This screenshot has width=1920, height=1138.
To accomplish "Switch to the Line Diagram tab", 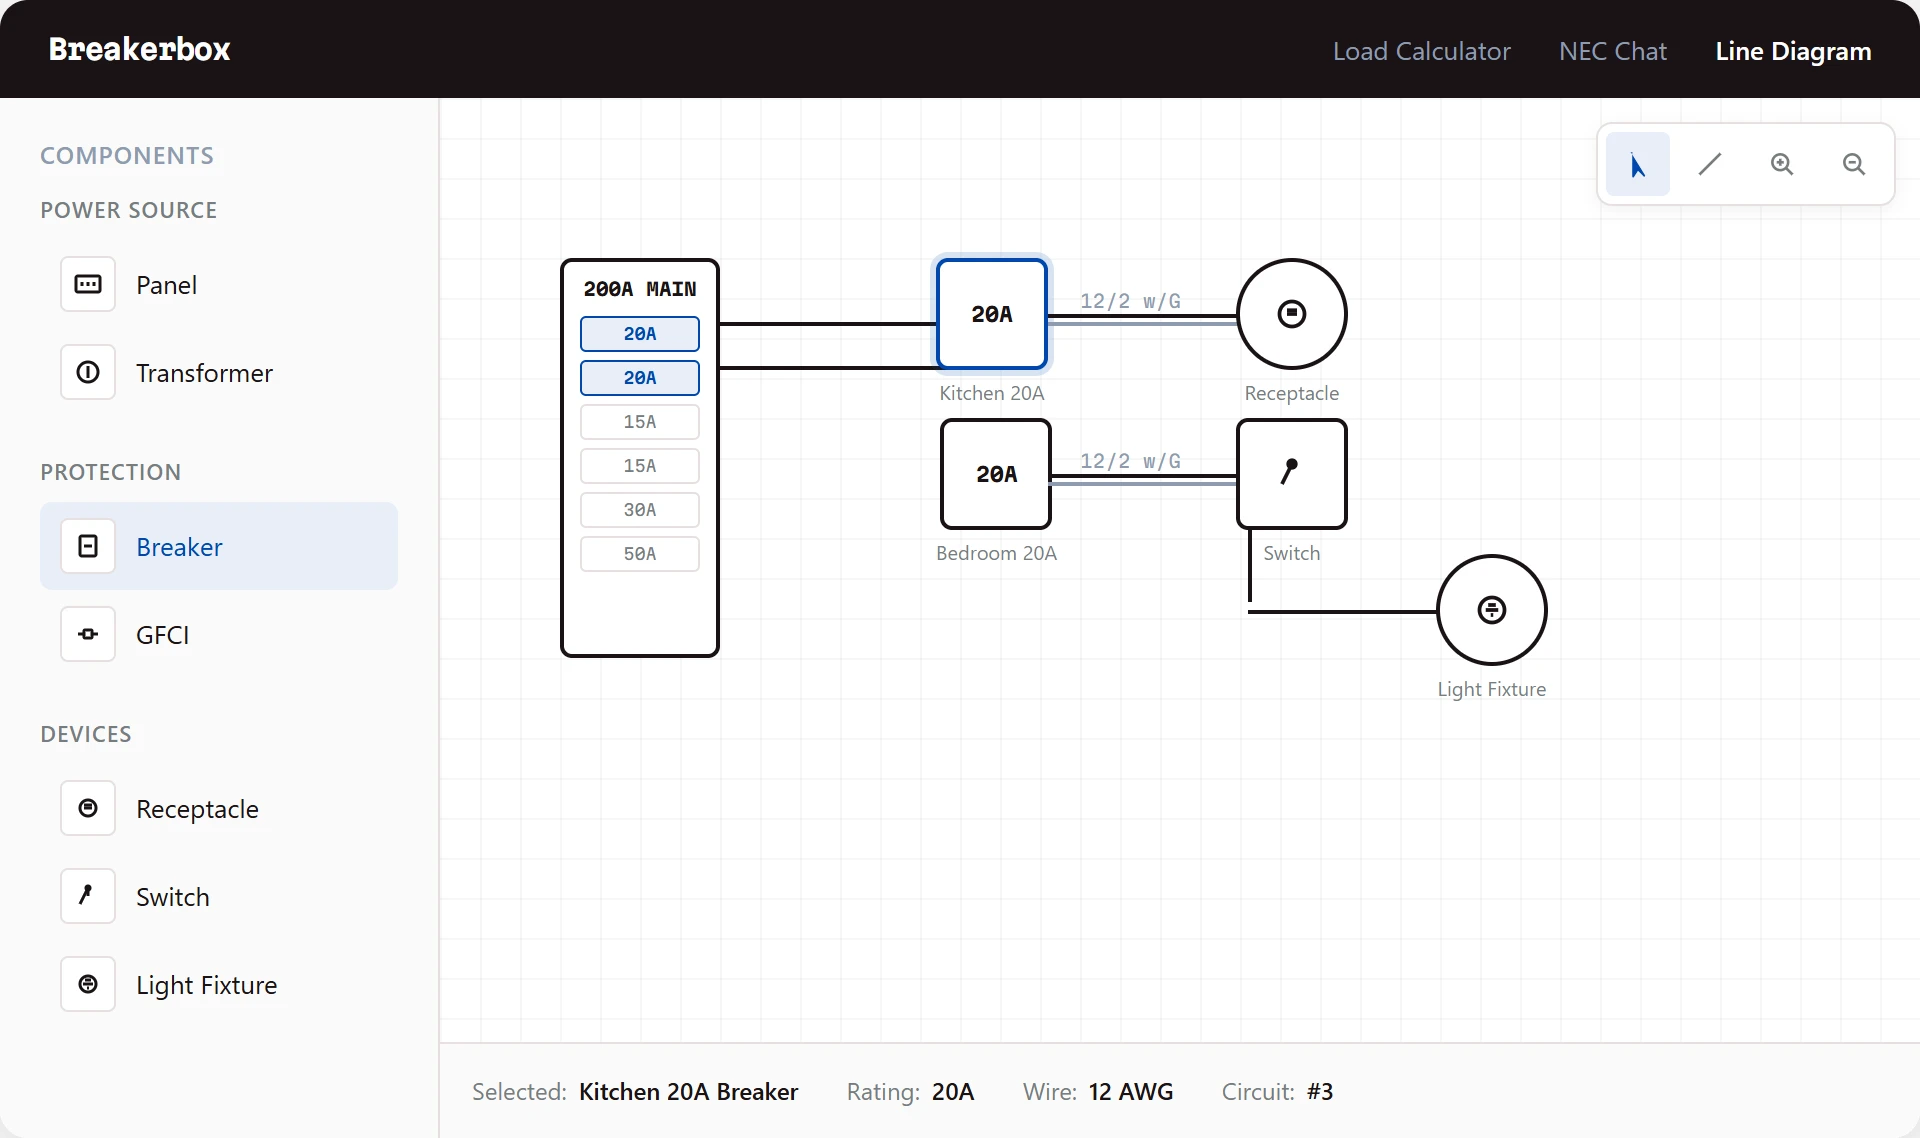I will (1793, 51).
